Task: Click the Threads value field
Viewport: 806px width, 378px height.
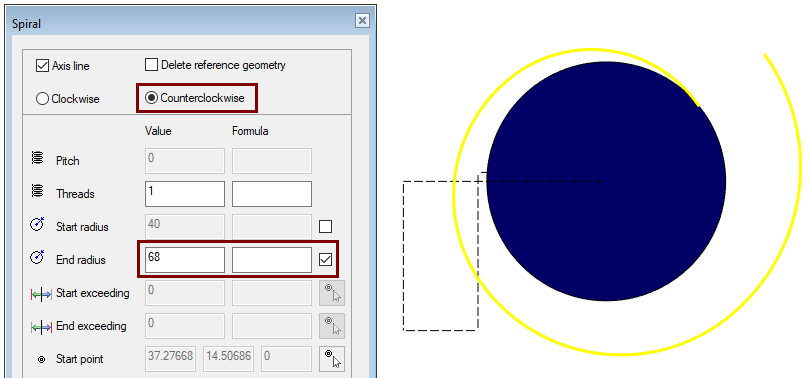Action: 185,194
